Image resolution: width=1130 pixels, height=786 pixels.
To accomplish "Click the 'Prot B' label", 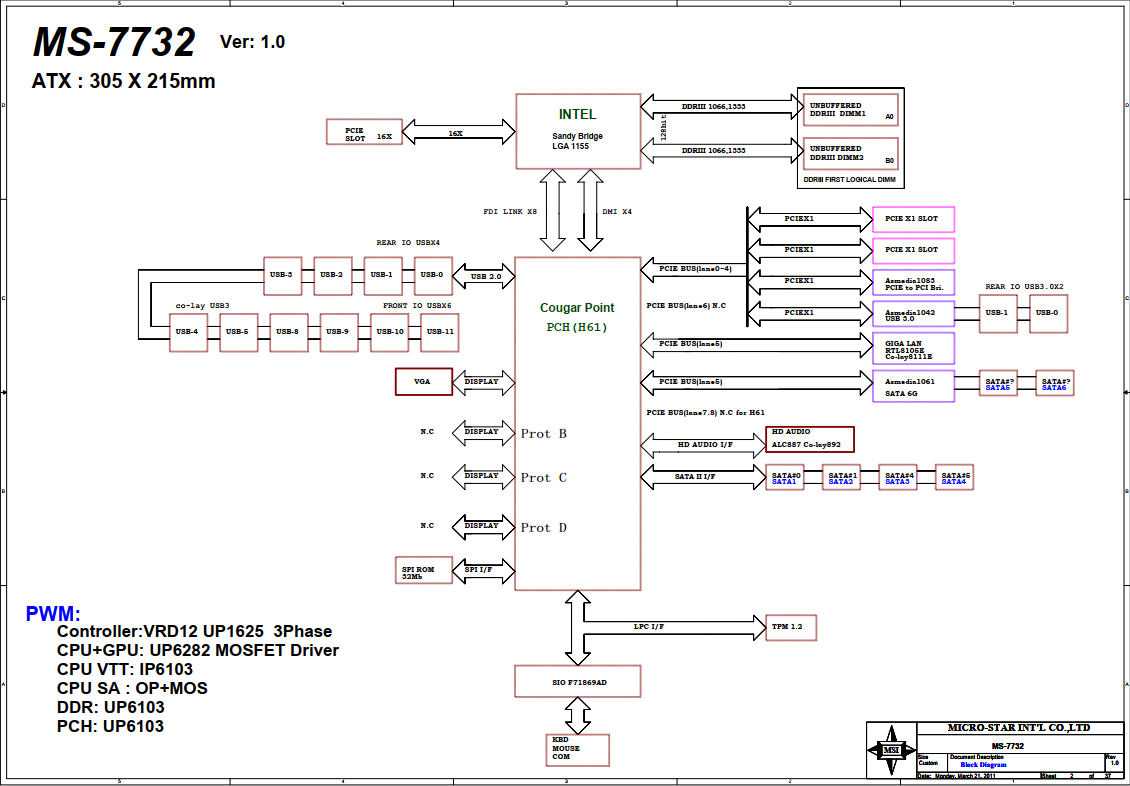I will click(544, 434).
